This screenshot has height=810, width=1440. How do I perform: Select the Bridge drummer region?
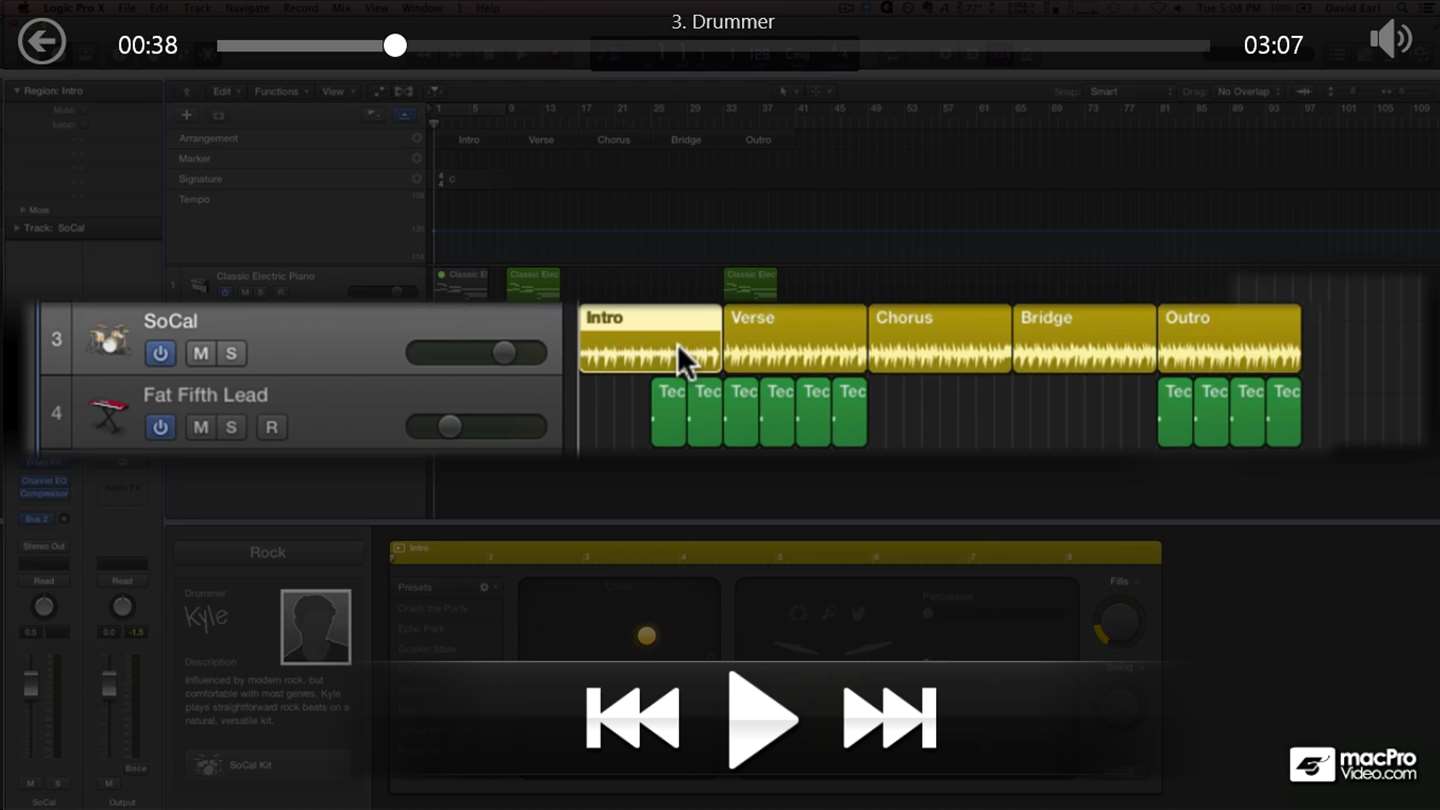pyautogui.click(x=1084, y=339)
